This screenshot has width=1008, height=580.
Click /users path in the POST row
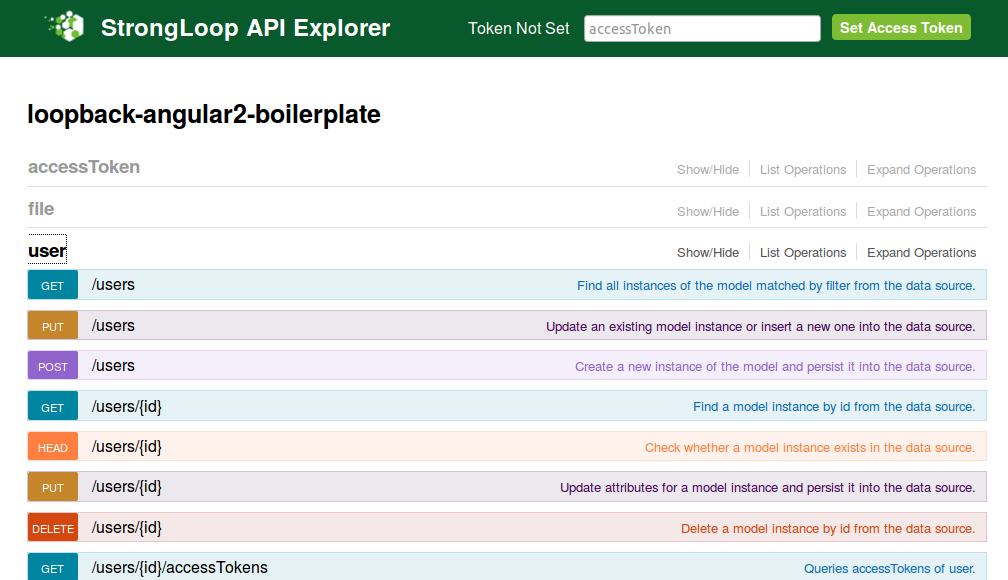tap(113, 365)
